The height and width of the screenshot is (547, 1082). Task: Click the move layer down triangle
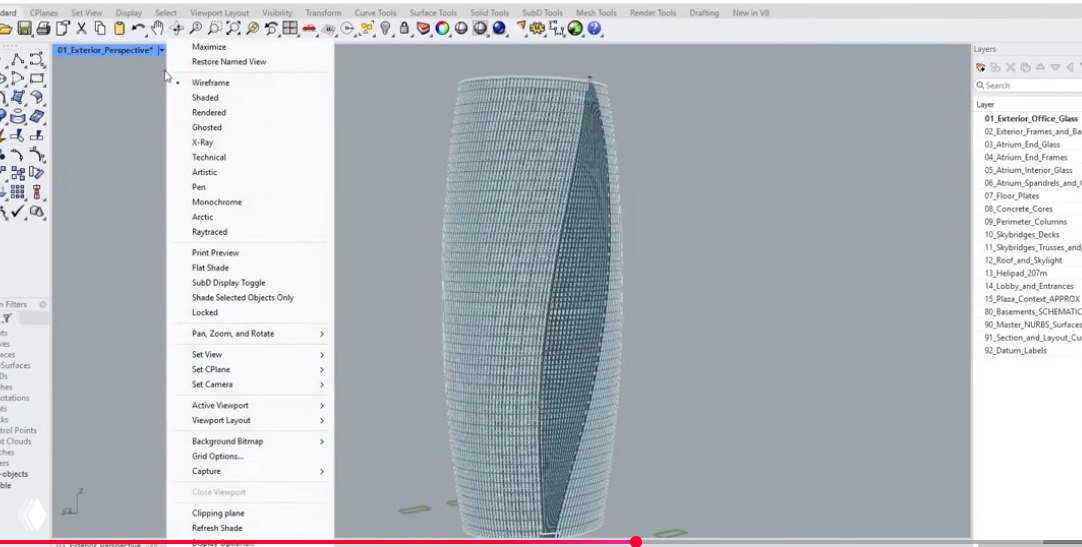[1055, 68]
